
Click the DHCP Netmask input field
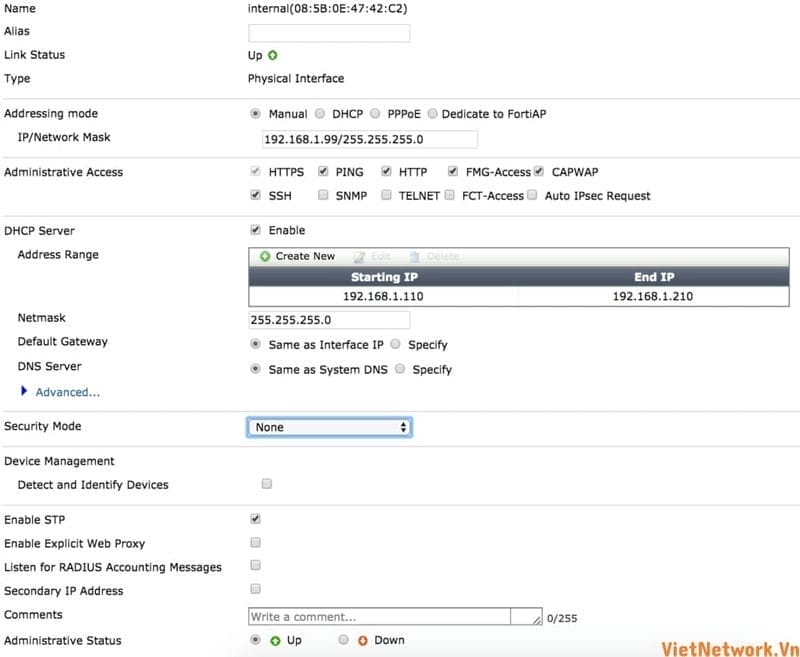[329, 320]
